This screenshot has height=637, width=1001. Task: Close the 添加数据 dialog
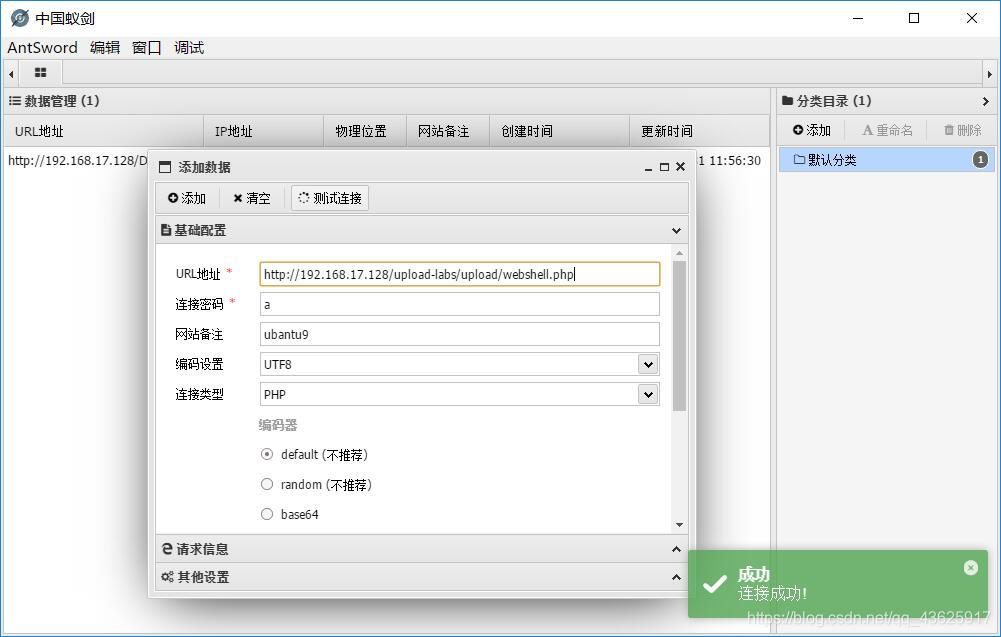(681, 167)
